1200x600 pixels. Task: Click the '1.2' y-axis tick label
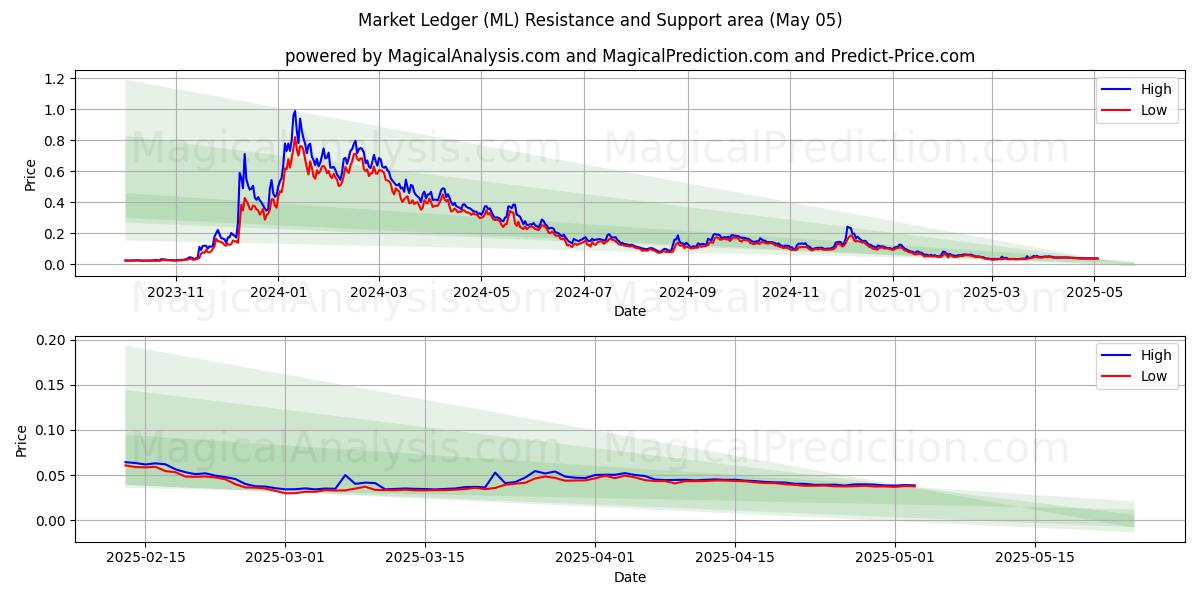55,79
